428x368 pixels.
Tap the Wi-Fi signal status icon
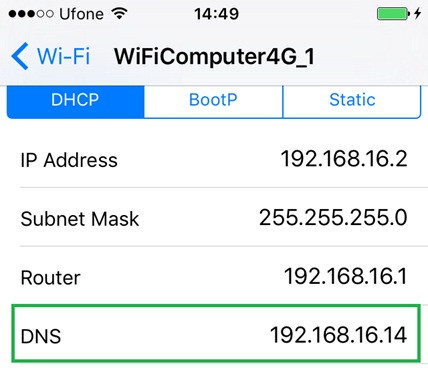[119, 14]
